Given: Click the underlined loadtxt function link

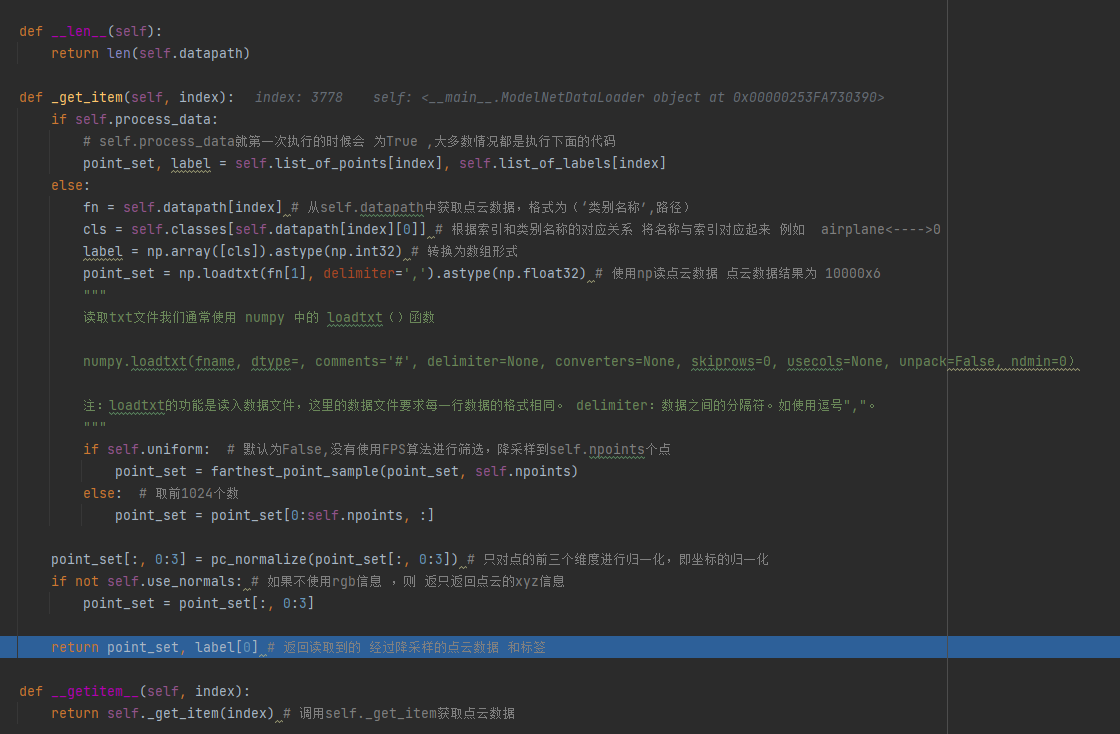Looking at the screenshot, I should tap(355, 317).
